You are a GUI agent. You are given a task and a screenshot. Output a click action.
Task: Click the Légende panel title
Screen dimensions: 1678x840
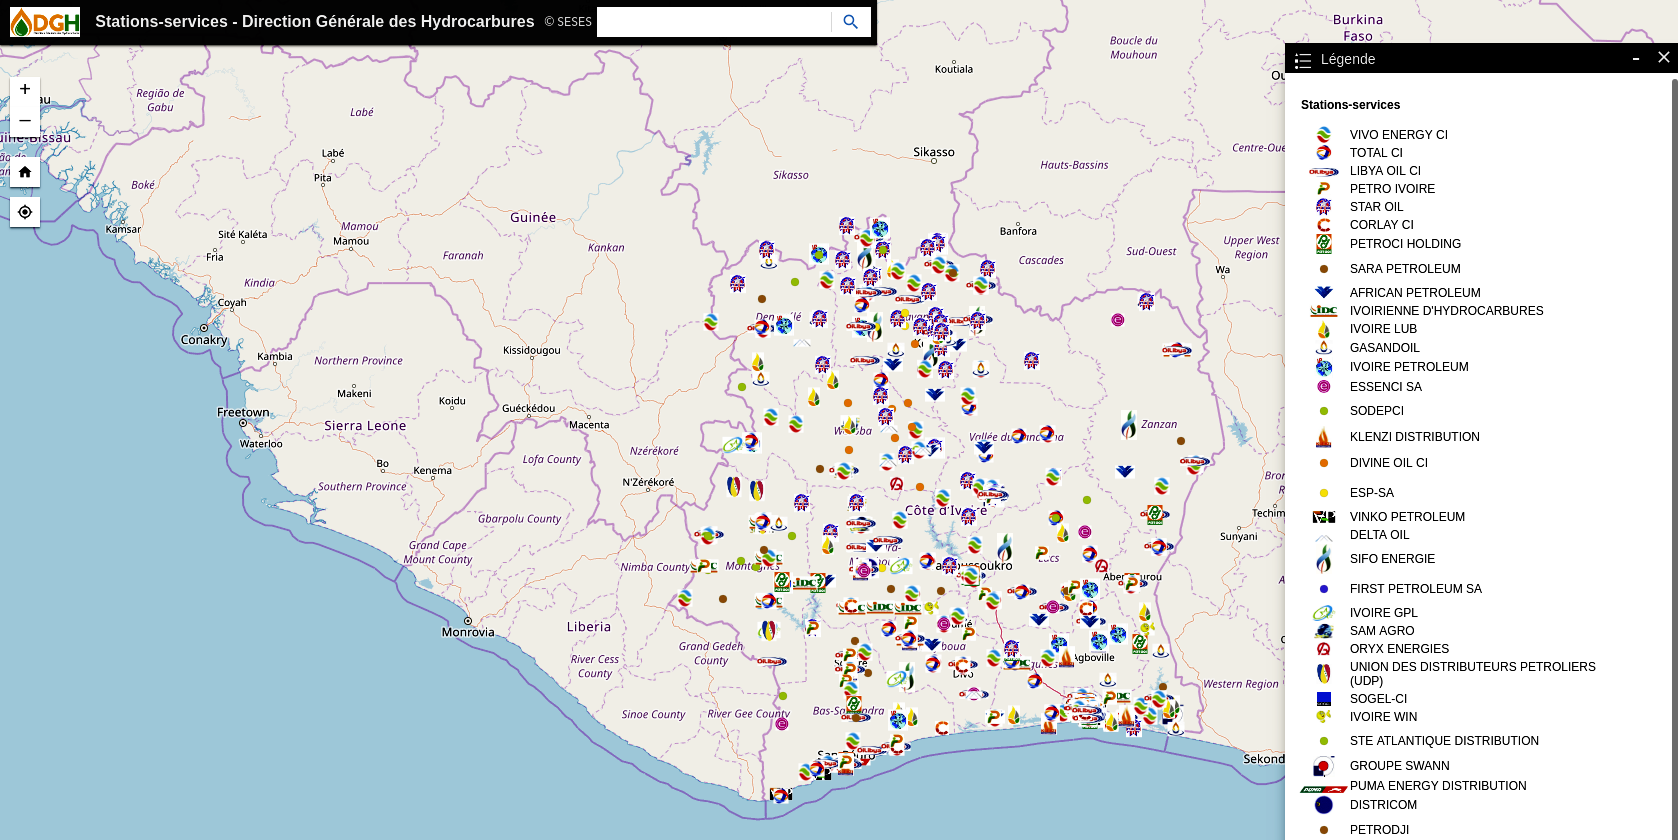click(x=1348, y=59)
